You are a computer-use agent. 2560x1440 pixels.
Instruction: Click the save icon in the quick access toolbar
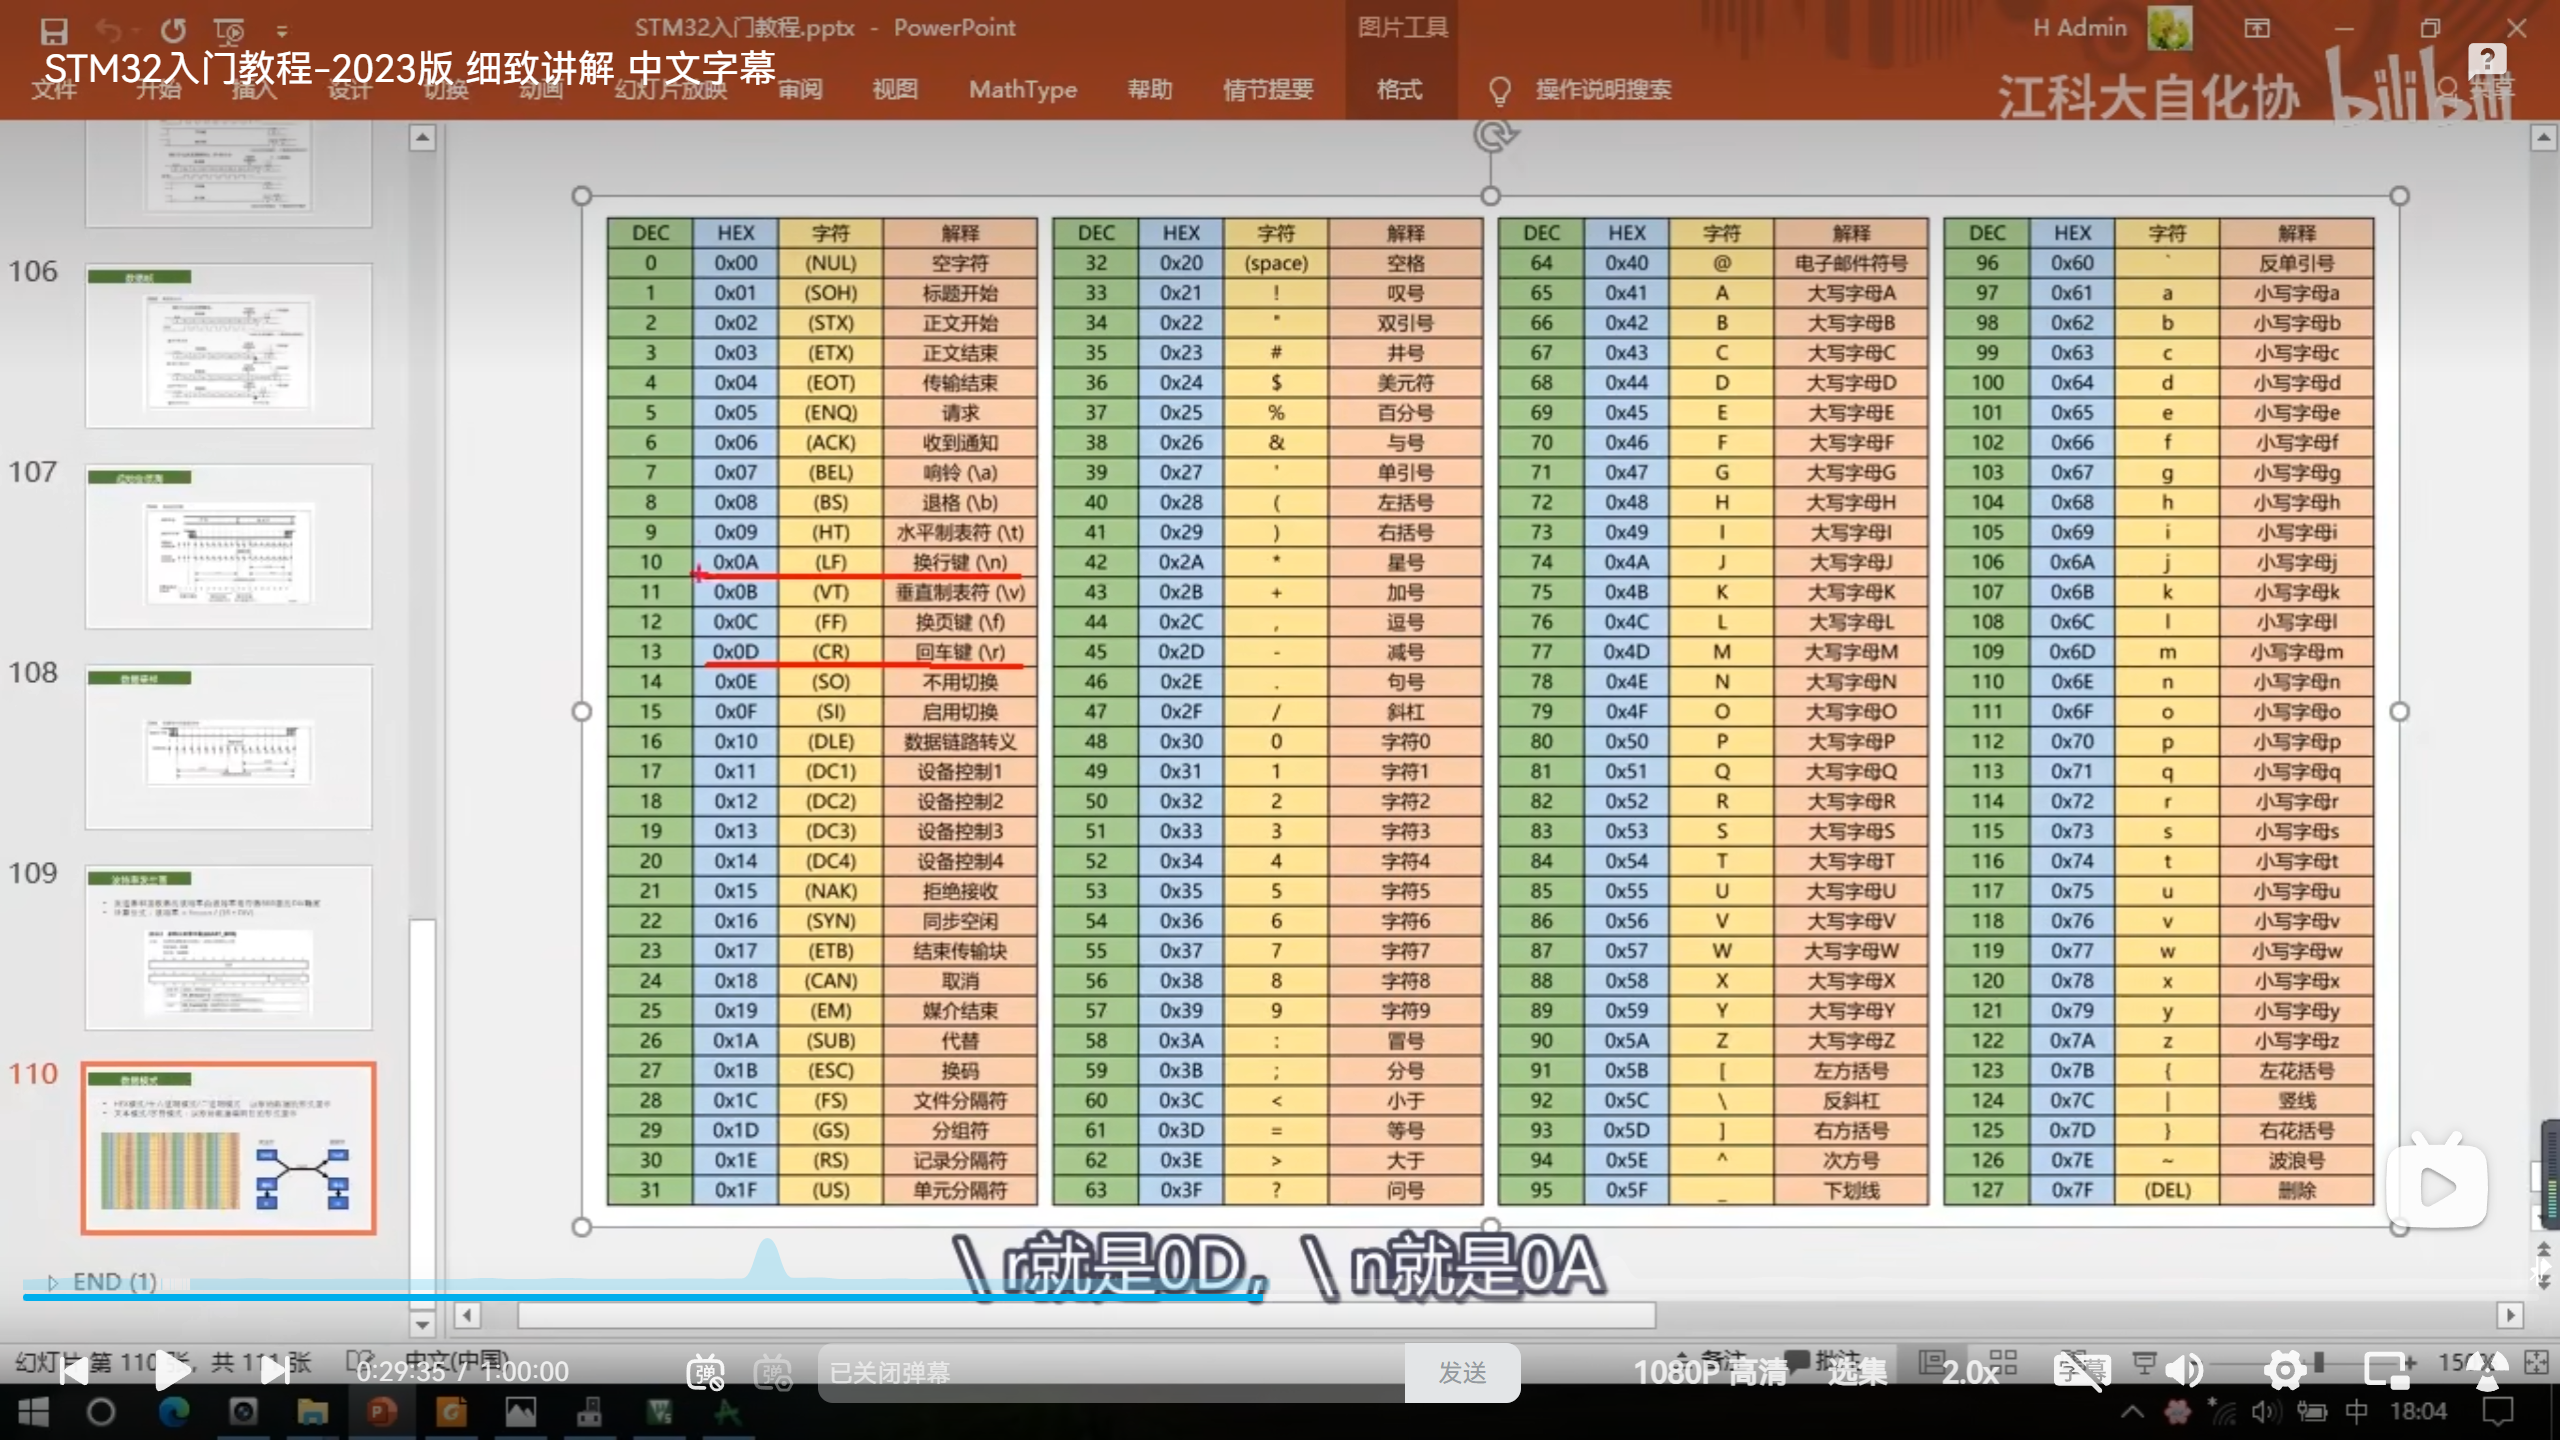[x=53, y=30]
